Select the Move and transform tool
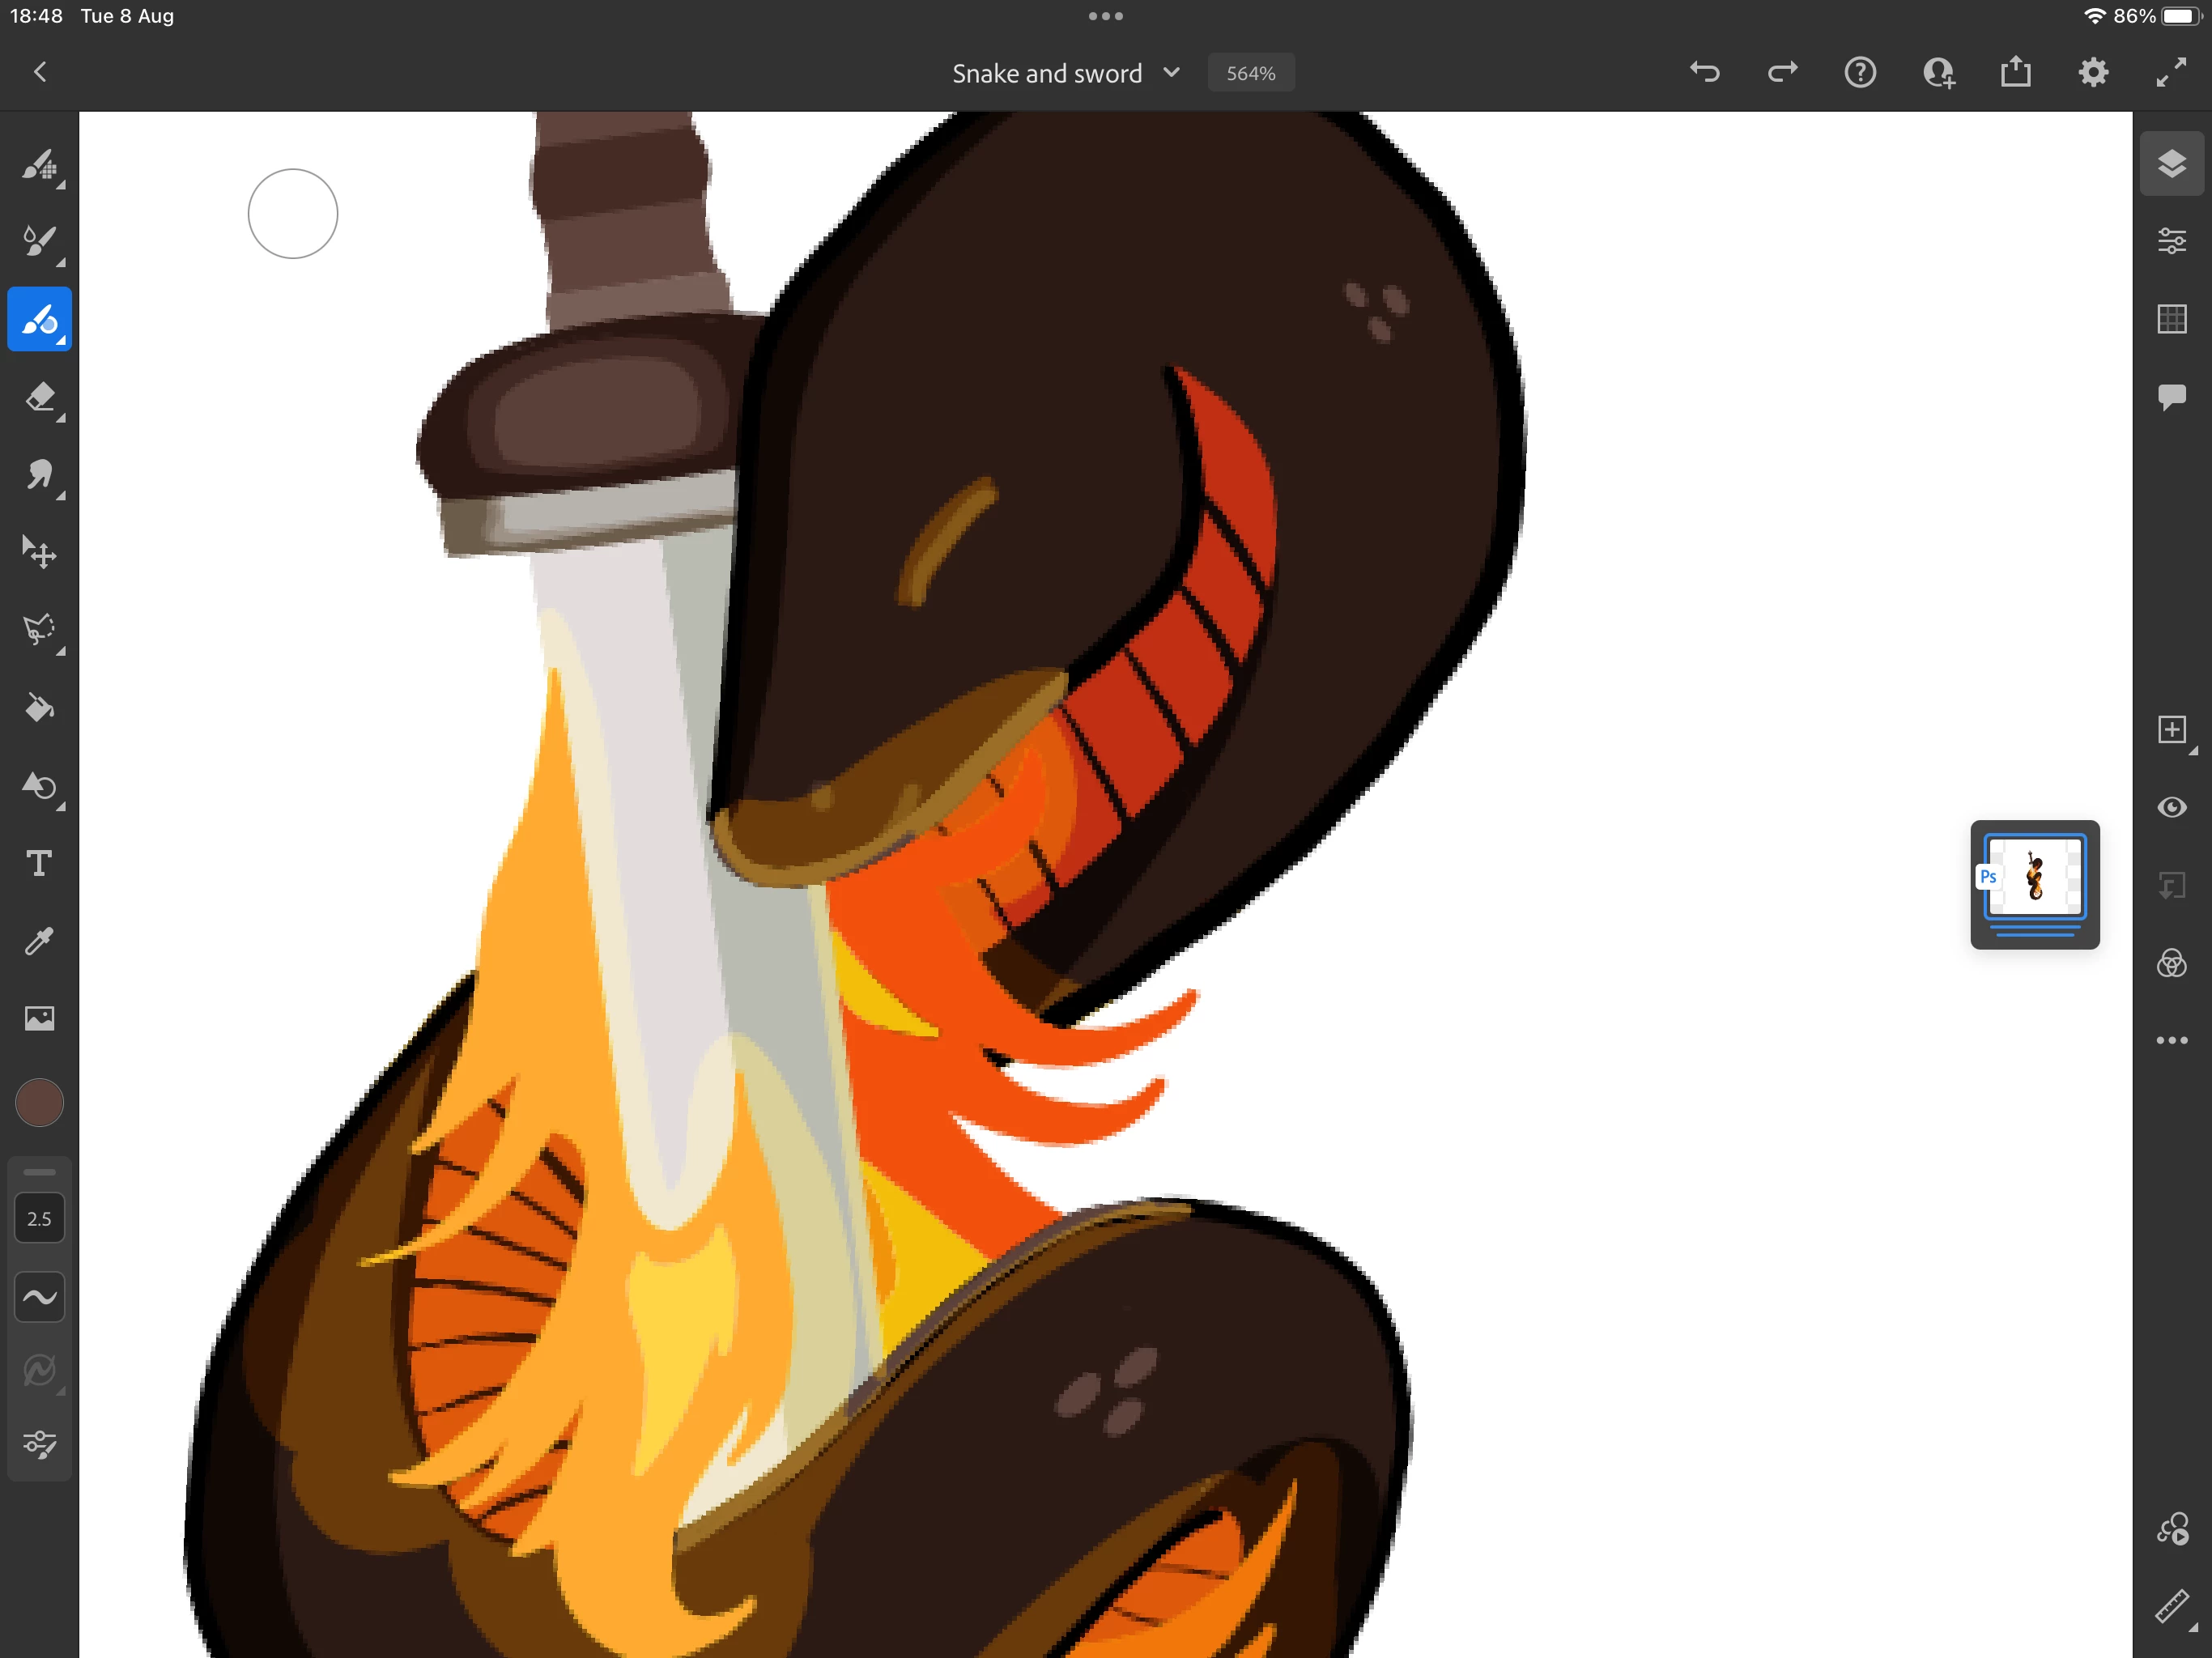 [39, 552]
